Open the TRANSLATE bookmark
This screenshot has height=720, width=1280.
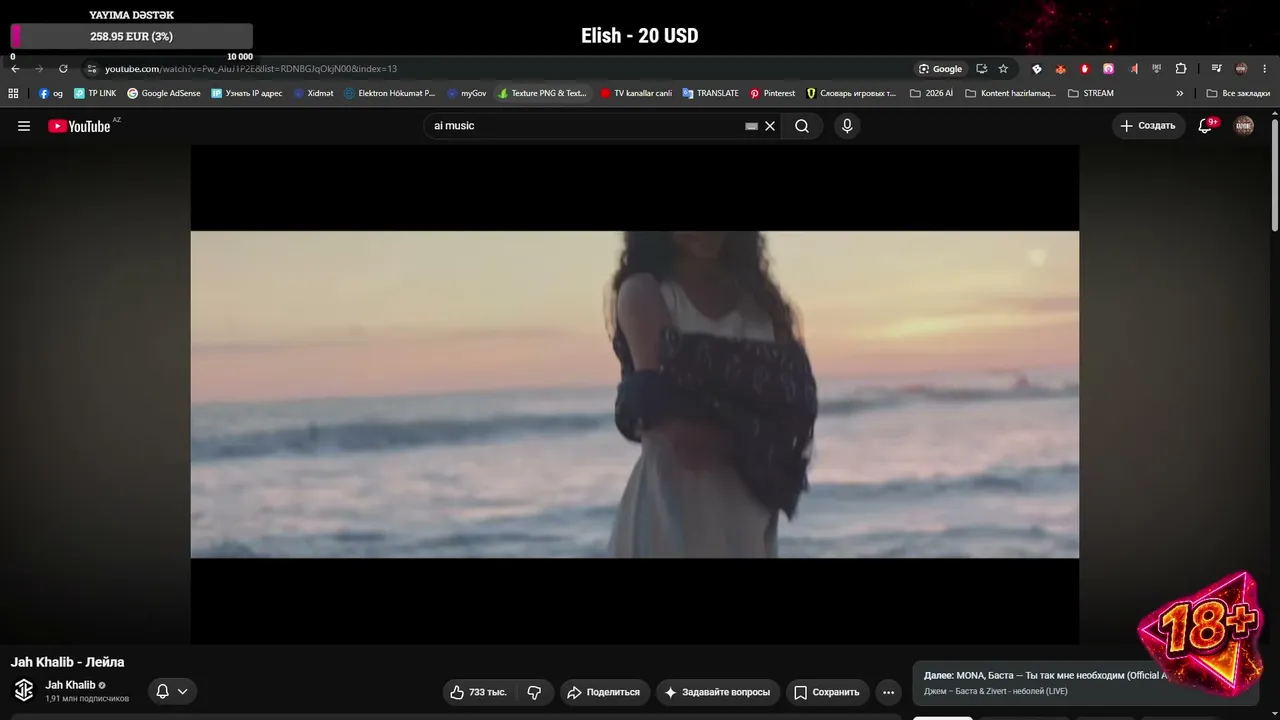click(710, 93)
